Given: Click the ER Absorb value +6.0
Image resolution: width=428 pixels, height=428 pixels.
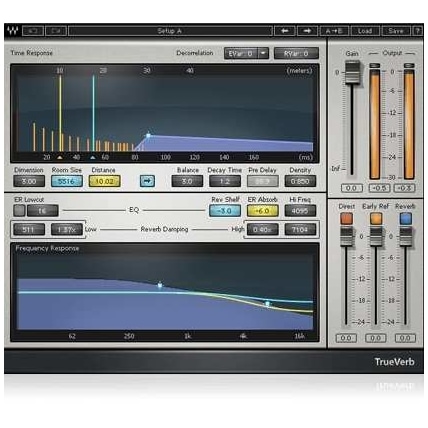Looking at the screenshot, I should click(263, 211).
